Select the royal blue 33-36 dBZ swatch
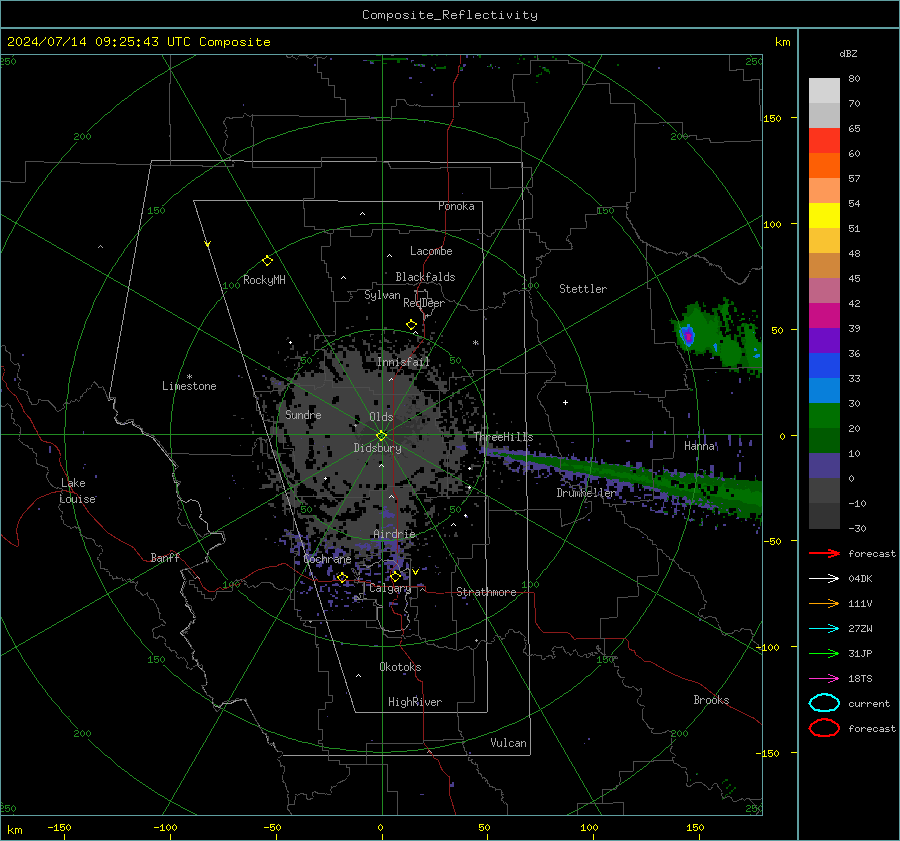 point(824,366)
